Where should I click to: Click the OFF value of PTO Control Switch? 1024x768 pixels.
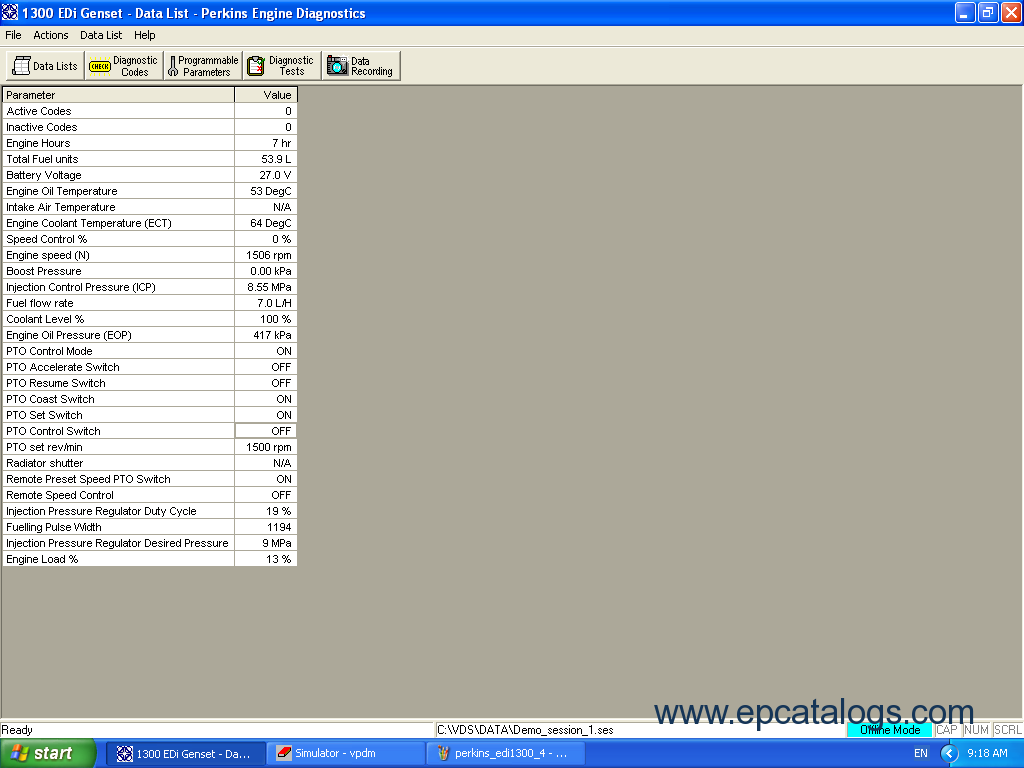pyautogui.click(x=266, y=431)
